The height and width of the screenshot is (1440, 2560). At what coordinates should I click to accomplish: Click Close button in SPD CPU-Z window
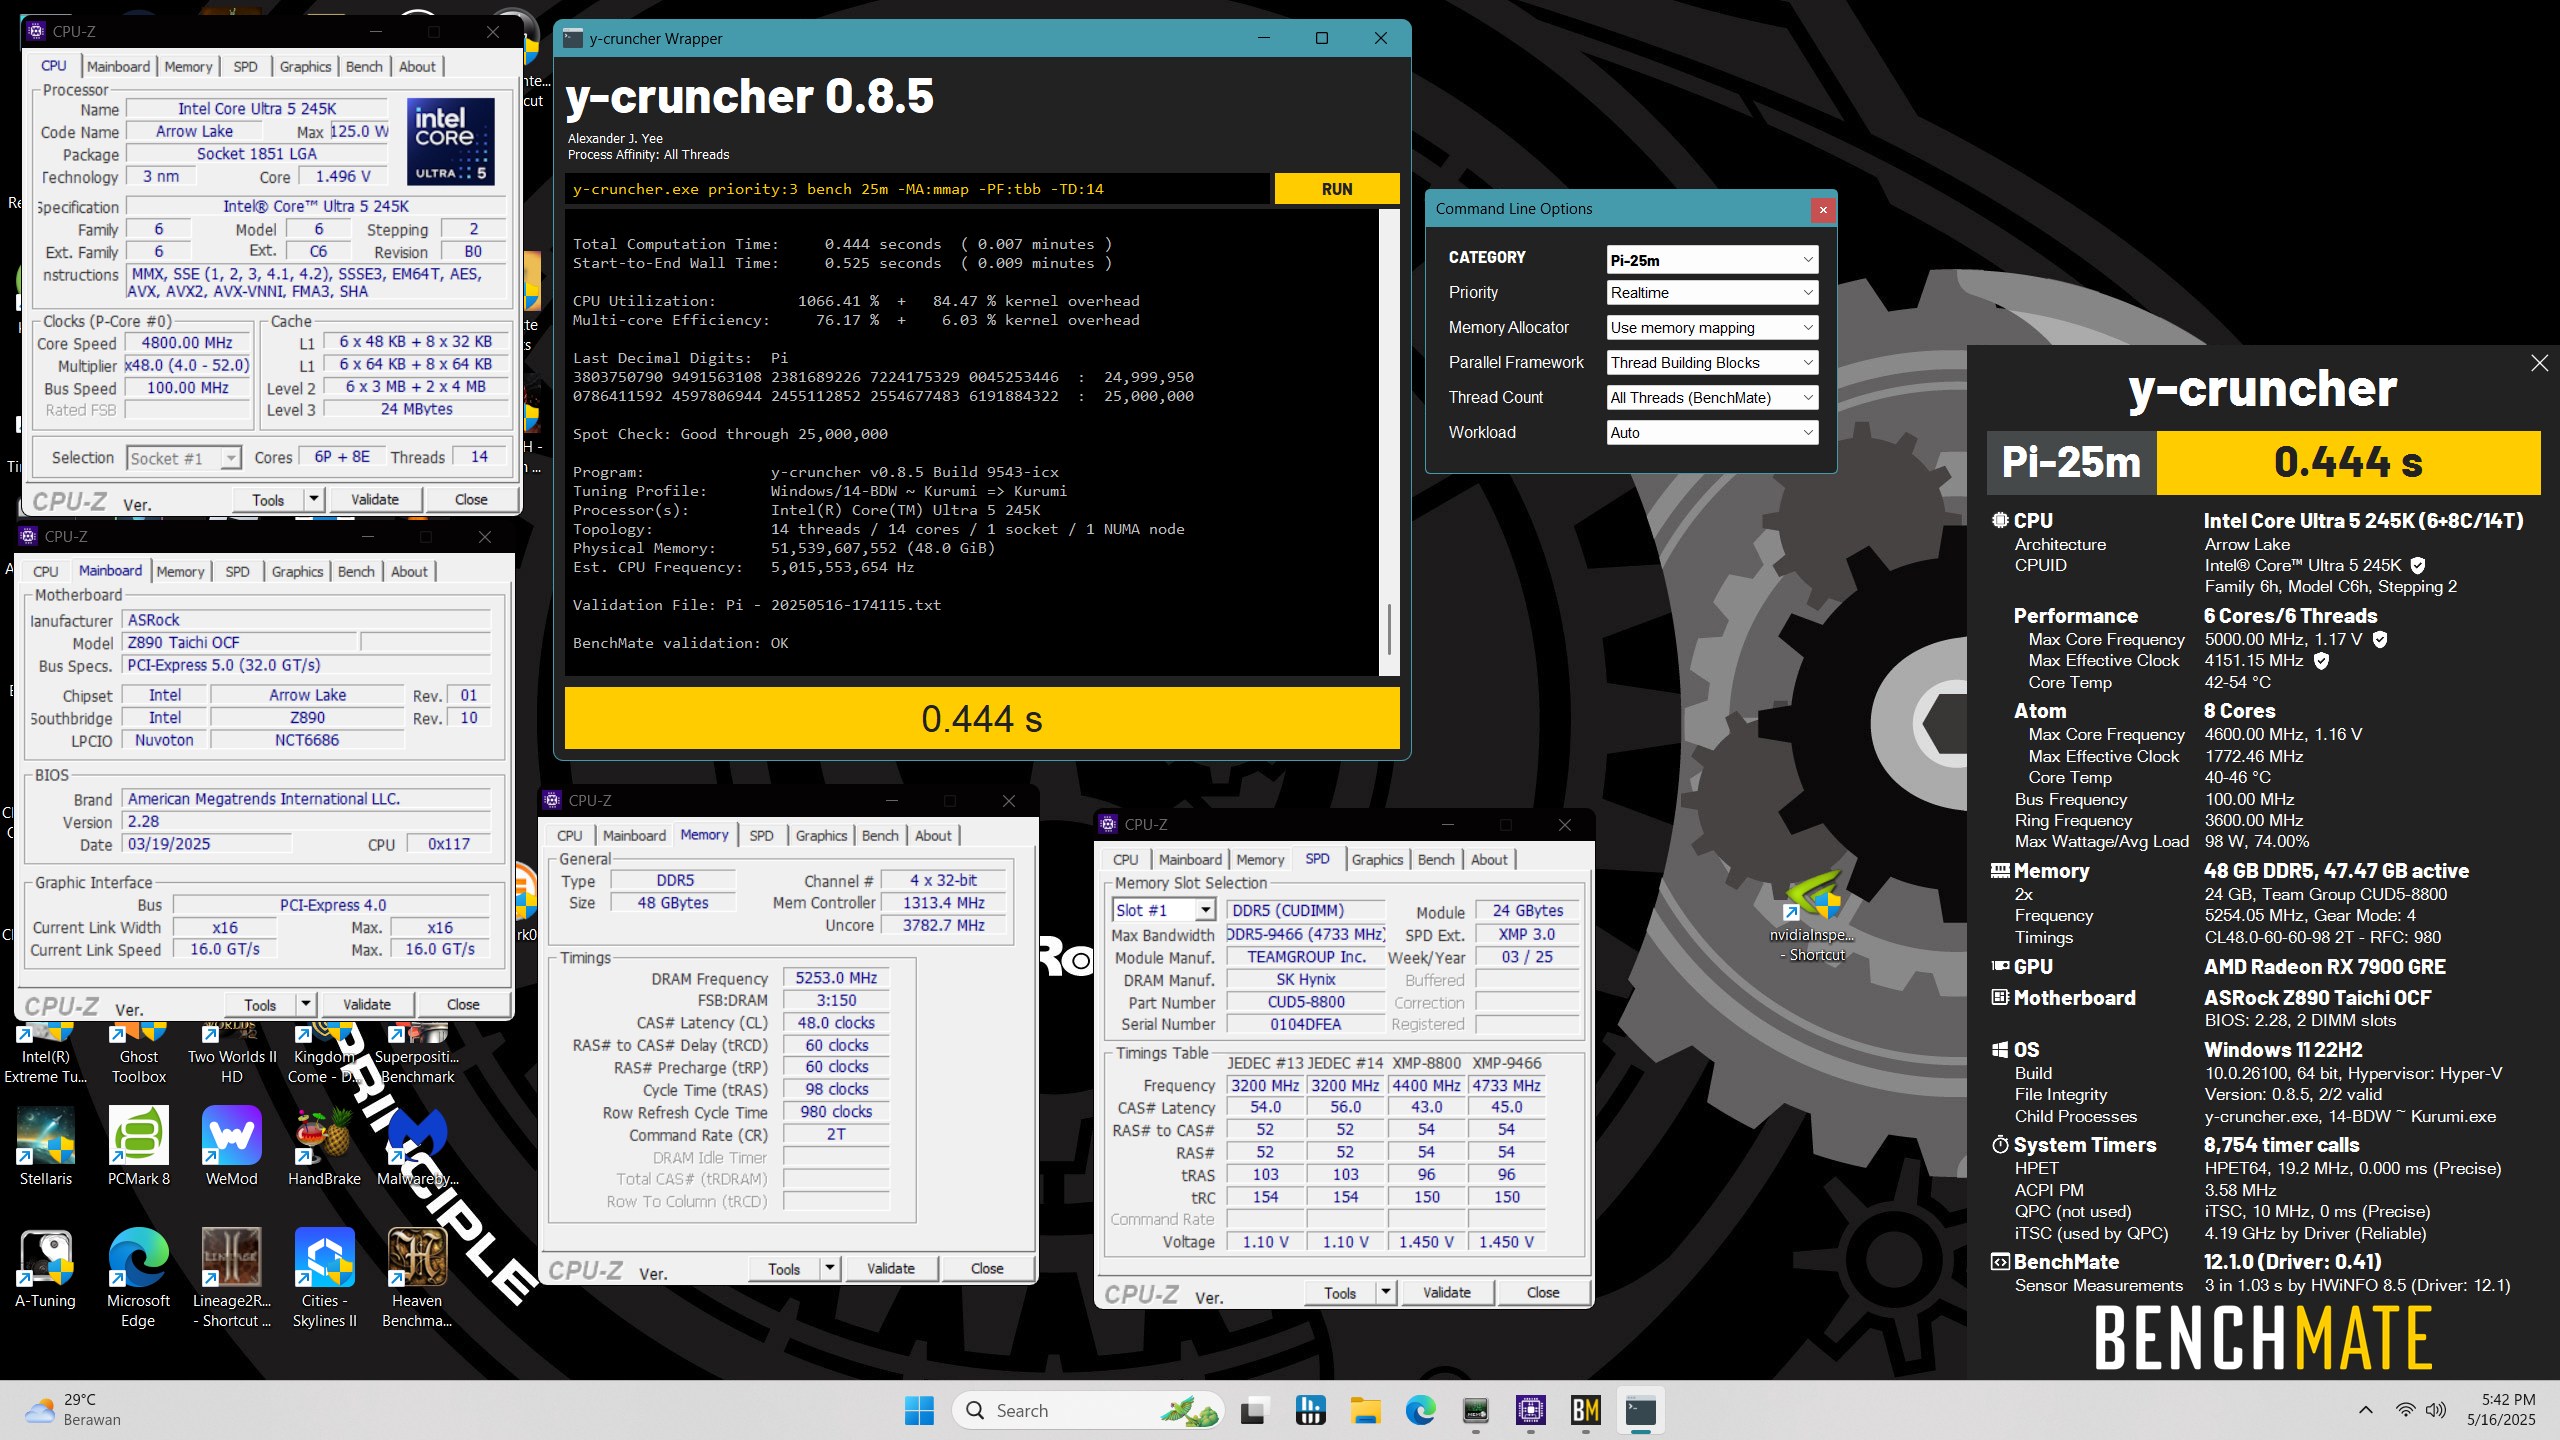coord(1543,1292)
